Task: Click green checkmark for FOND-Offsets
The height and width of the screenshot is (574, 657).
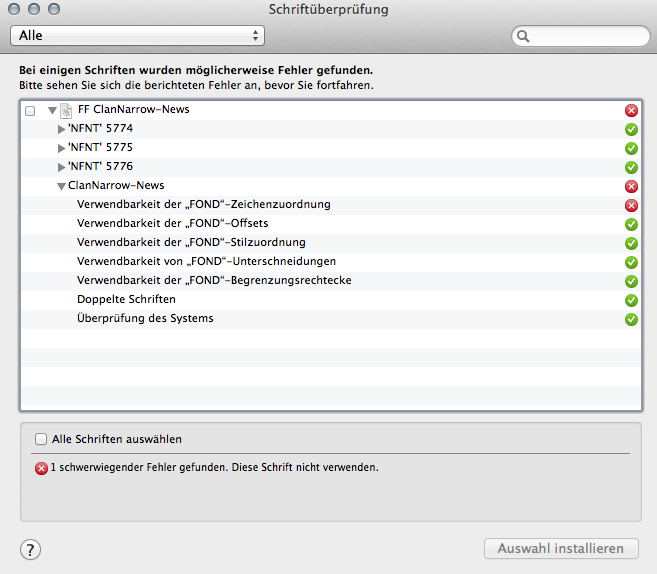Action: pyautogui.click(x=631, y=224)
